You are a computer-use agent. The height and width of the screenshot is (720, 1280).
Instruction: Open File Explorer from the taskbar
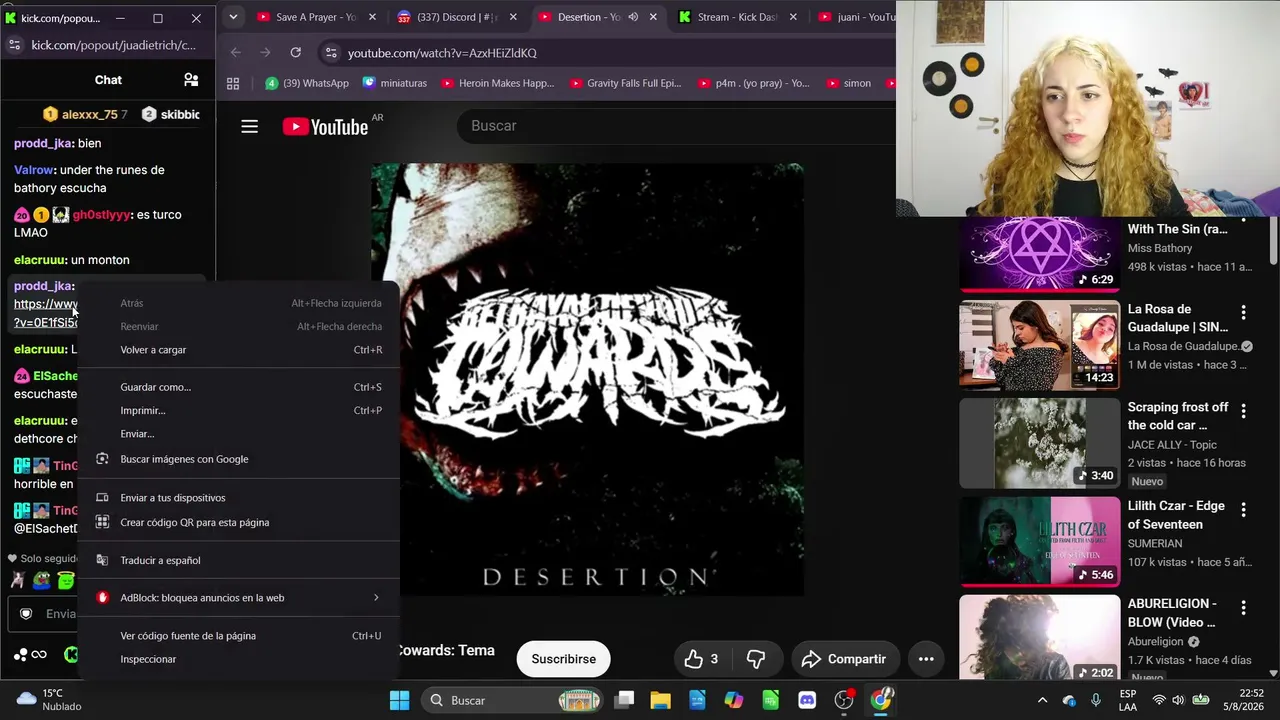[x=660, y=700]
